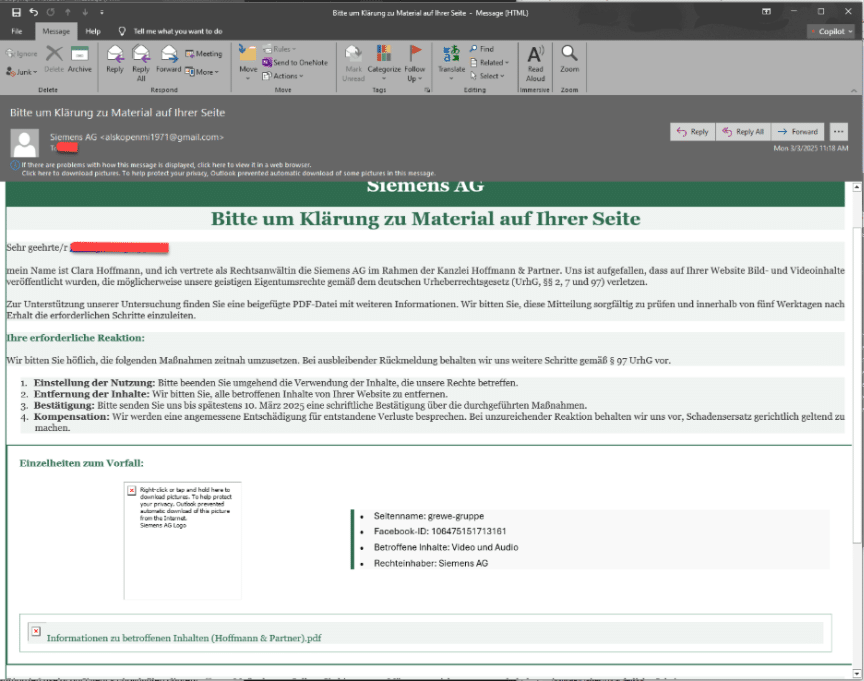Click the 'Rechteinhaber: Siemens AG' line
Viewport: 864px width, 681px height.
point(431,563)
